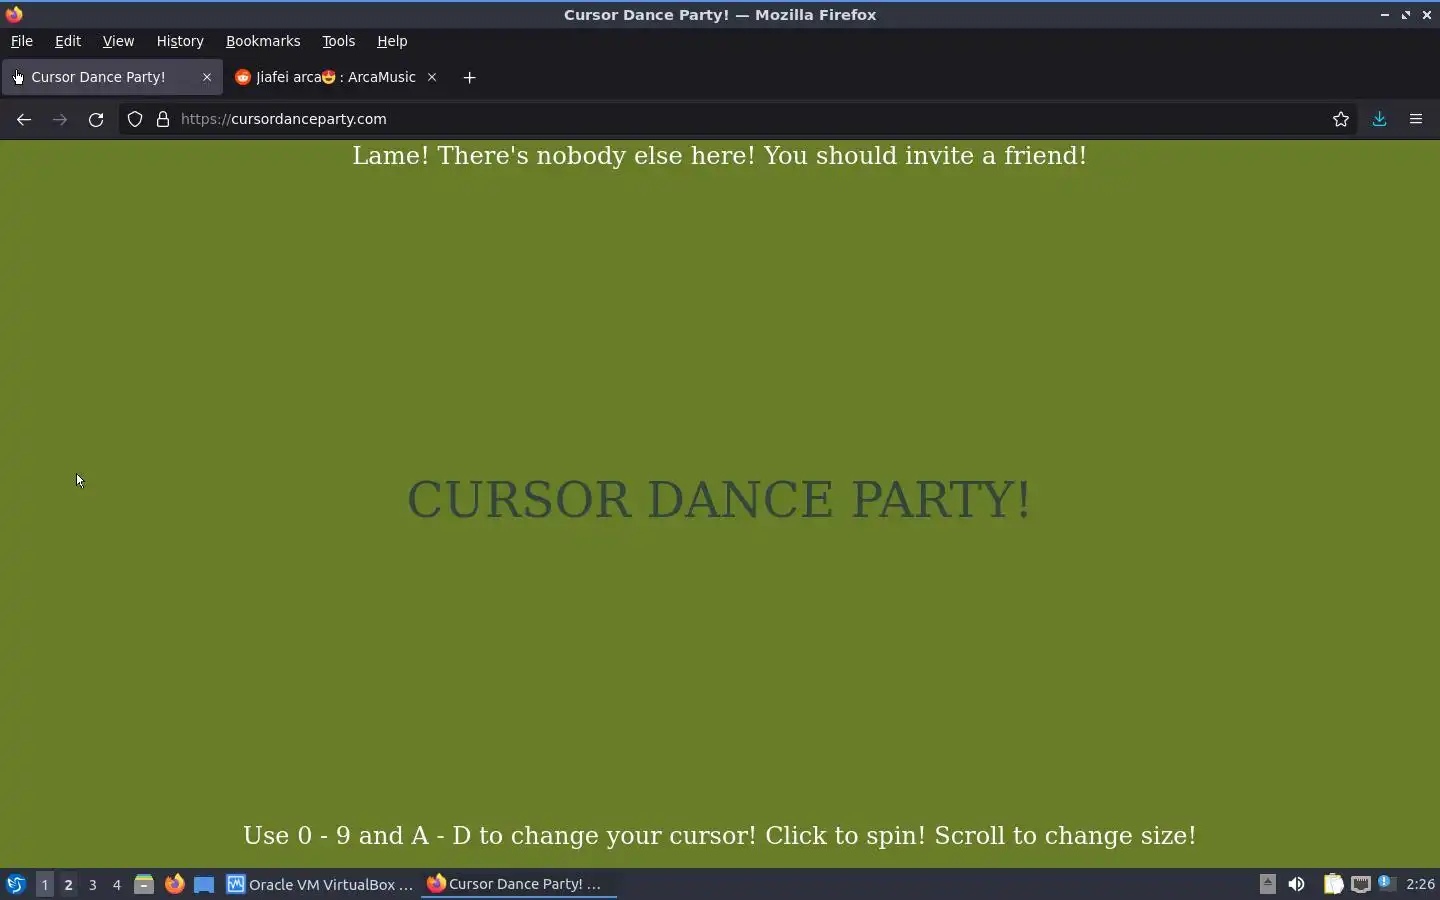Click the forward navigation arrow
The width and height of the screenshot is (1440, 900).
click(x=60, y=119)
